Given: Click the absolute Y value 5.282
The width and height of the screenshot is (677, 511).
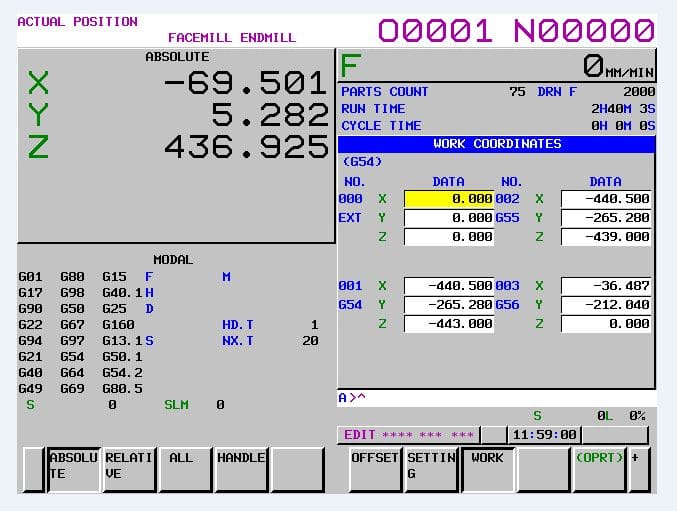Looking at the screenshot, I should click(x=270, y=115).
